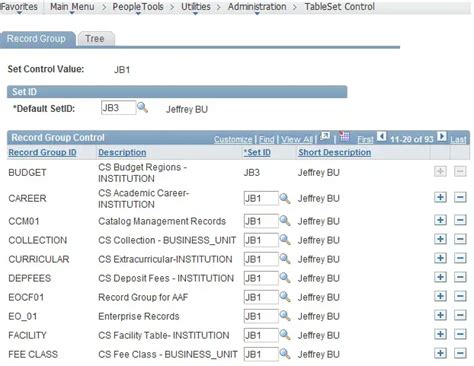Click the View All link
This screenshot has width=474, height=366.
(x=297, y=139)
